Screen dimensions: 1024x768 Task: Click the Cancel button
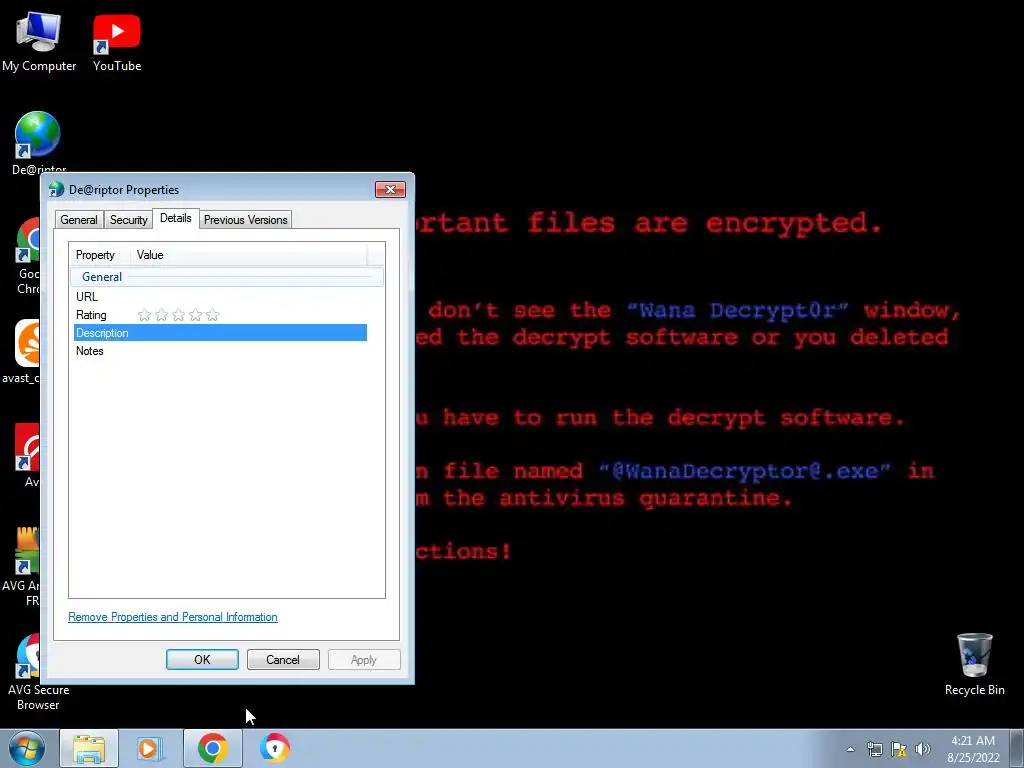283,660
